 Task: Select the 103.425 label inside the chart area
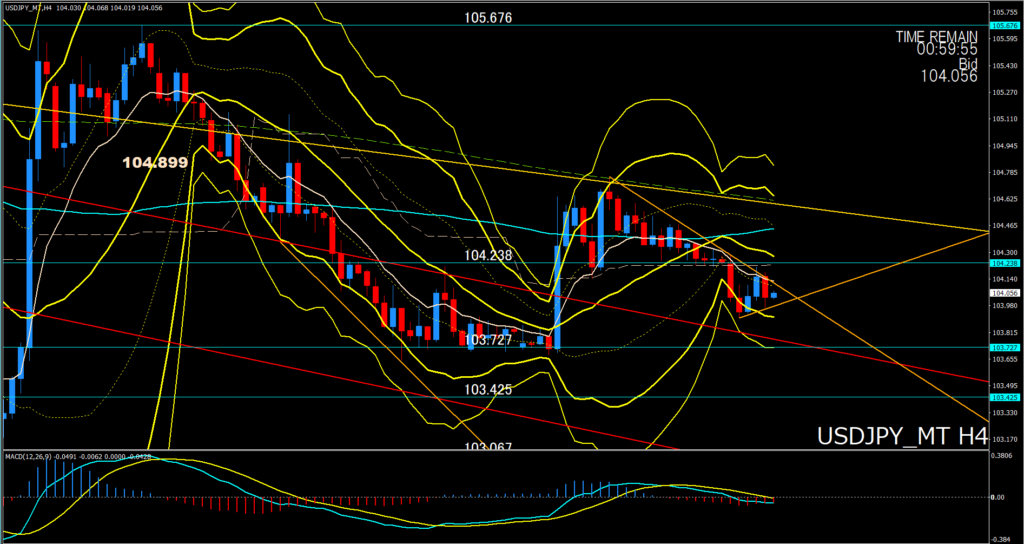488,389
